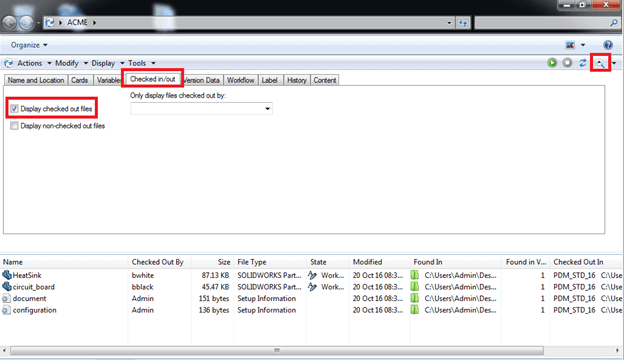Switch to the Content tab
624x360 pixels.
point(325,80)
